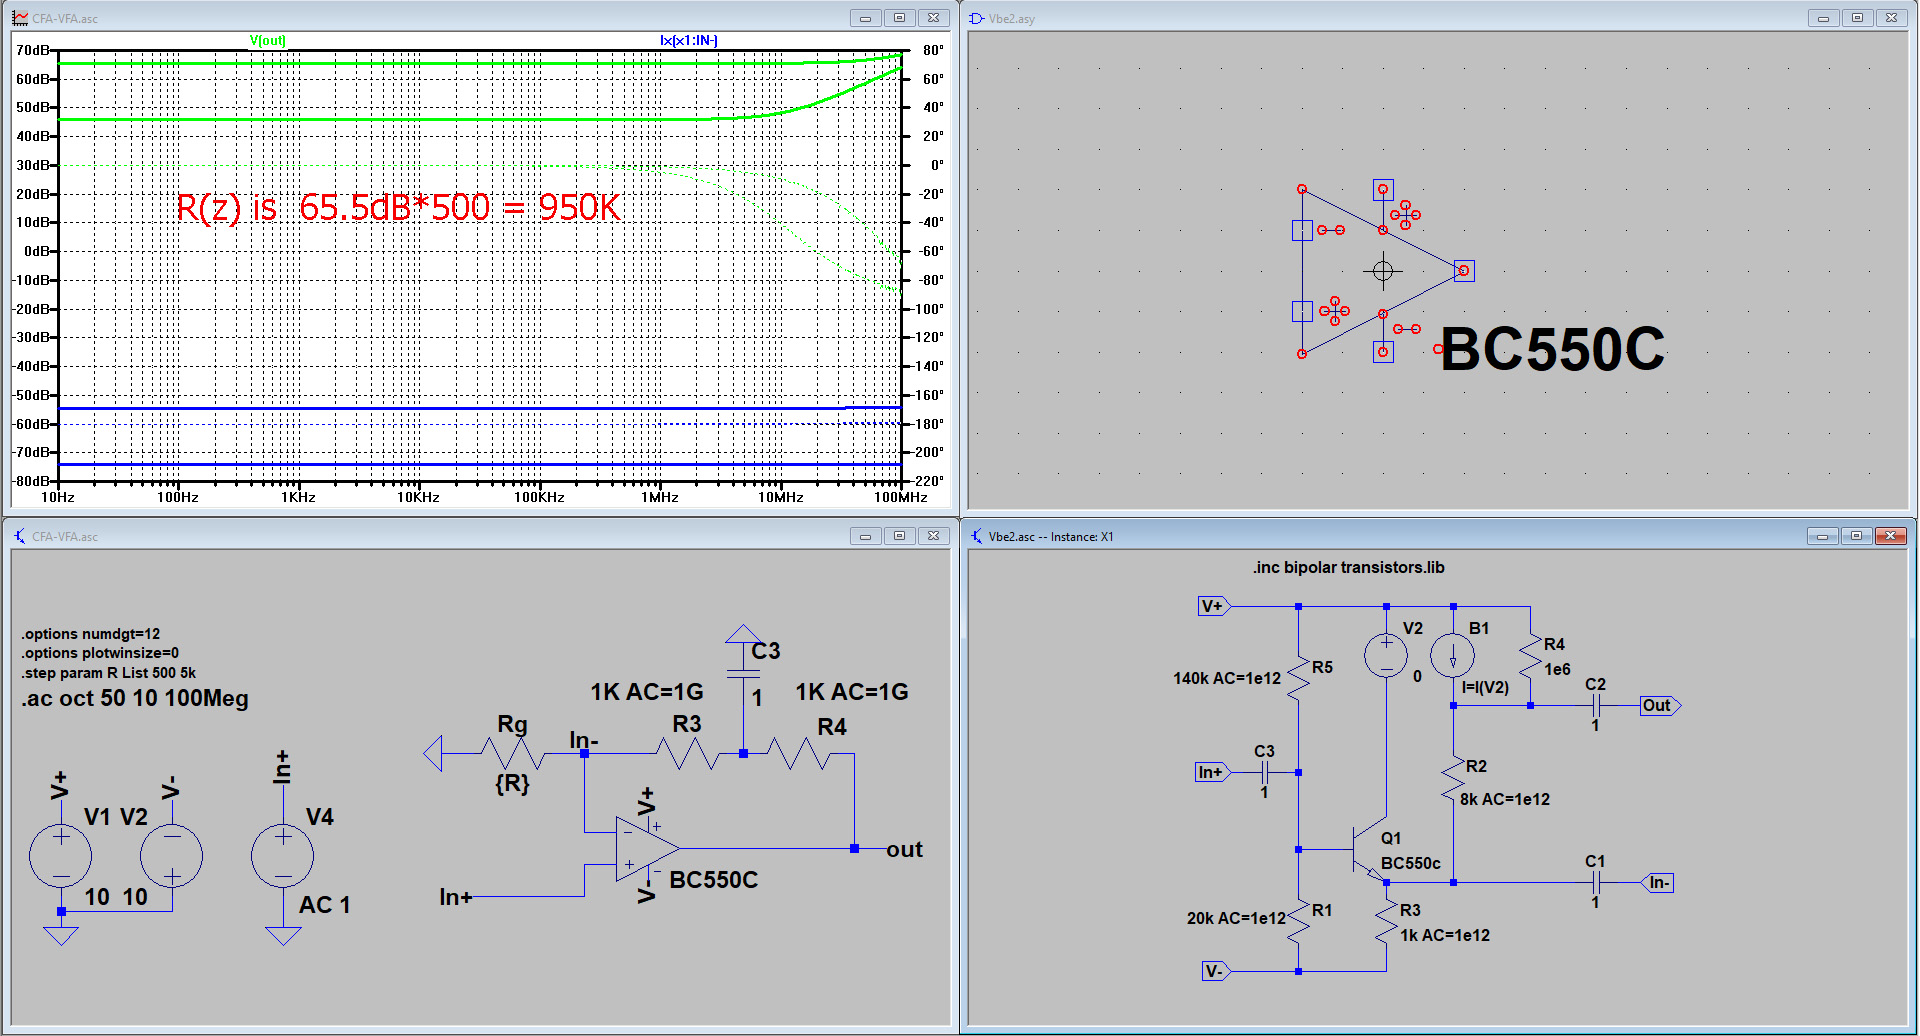Click the out net label in CFA-VFA
This screenshot has width=1920, height=1036.
[x=904, y=850]
